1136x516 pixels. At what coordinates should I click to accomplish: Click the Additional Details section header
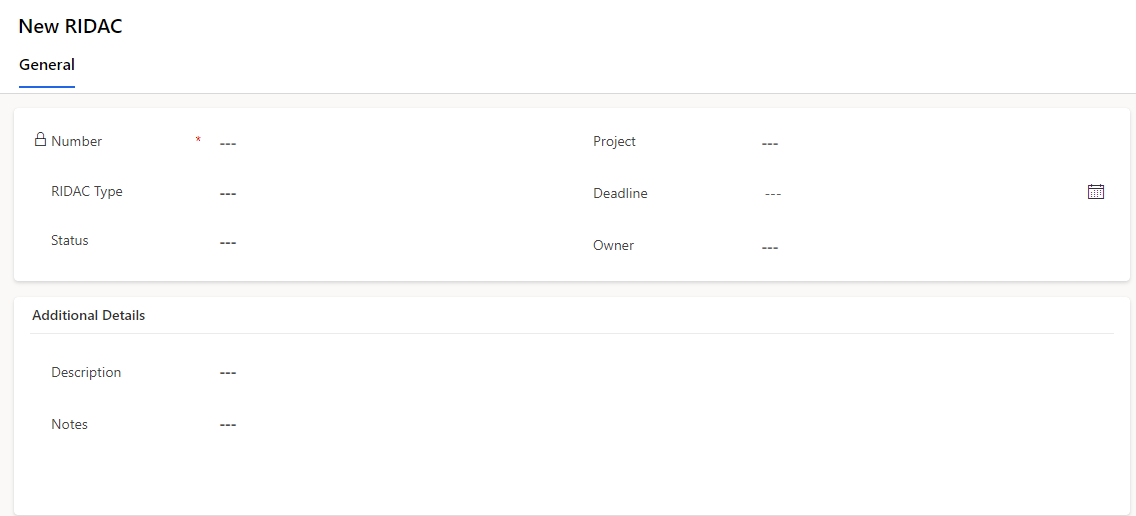point(88,315)
